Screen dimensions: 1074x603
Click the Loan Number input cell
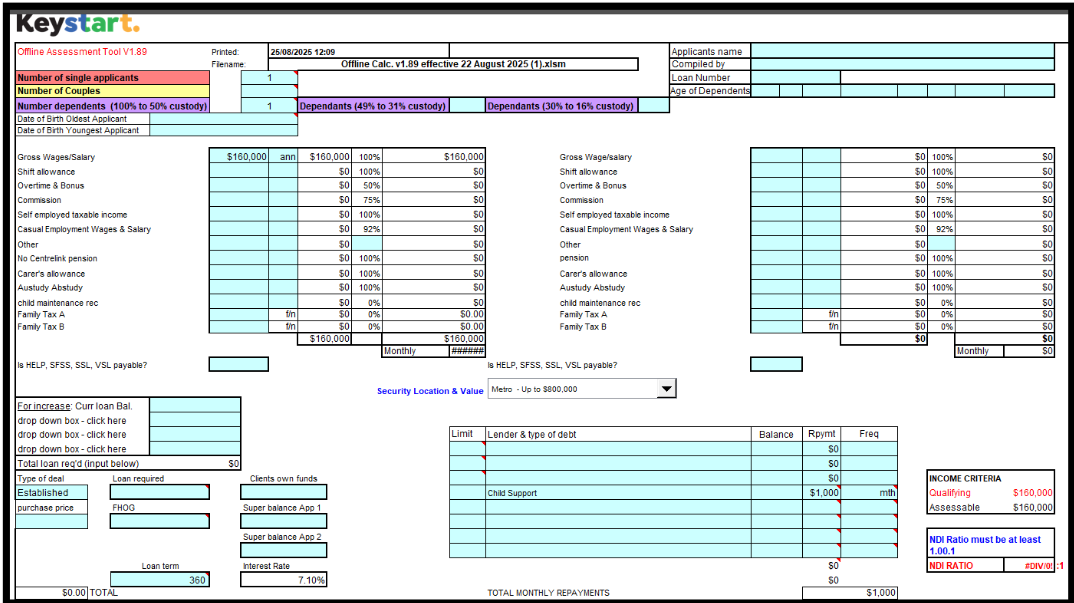click(795, 77)
